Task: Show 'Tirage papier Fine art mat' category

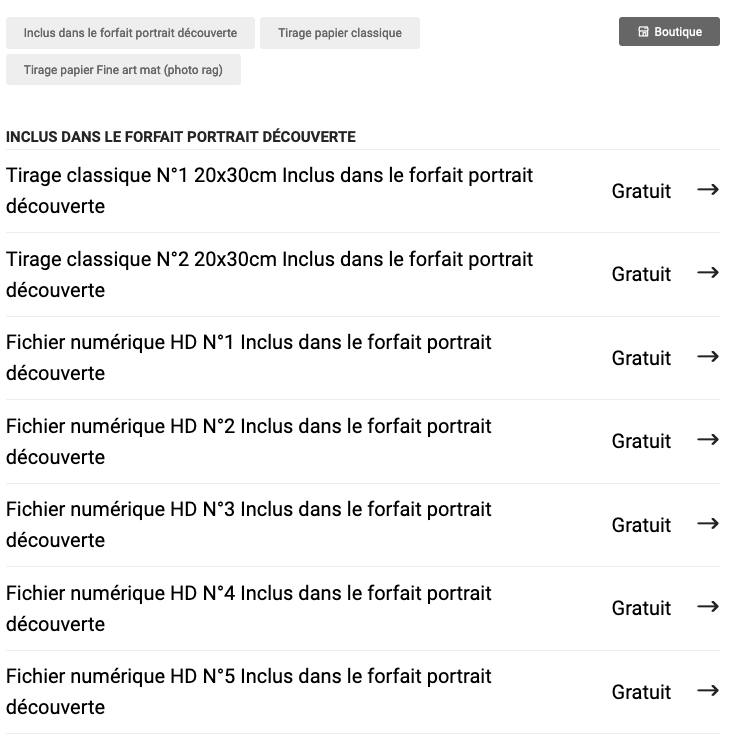Action: click(x=123, y=70)
